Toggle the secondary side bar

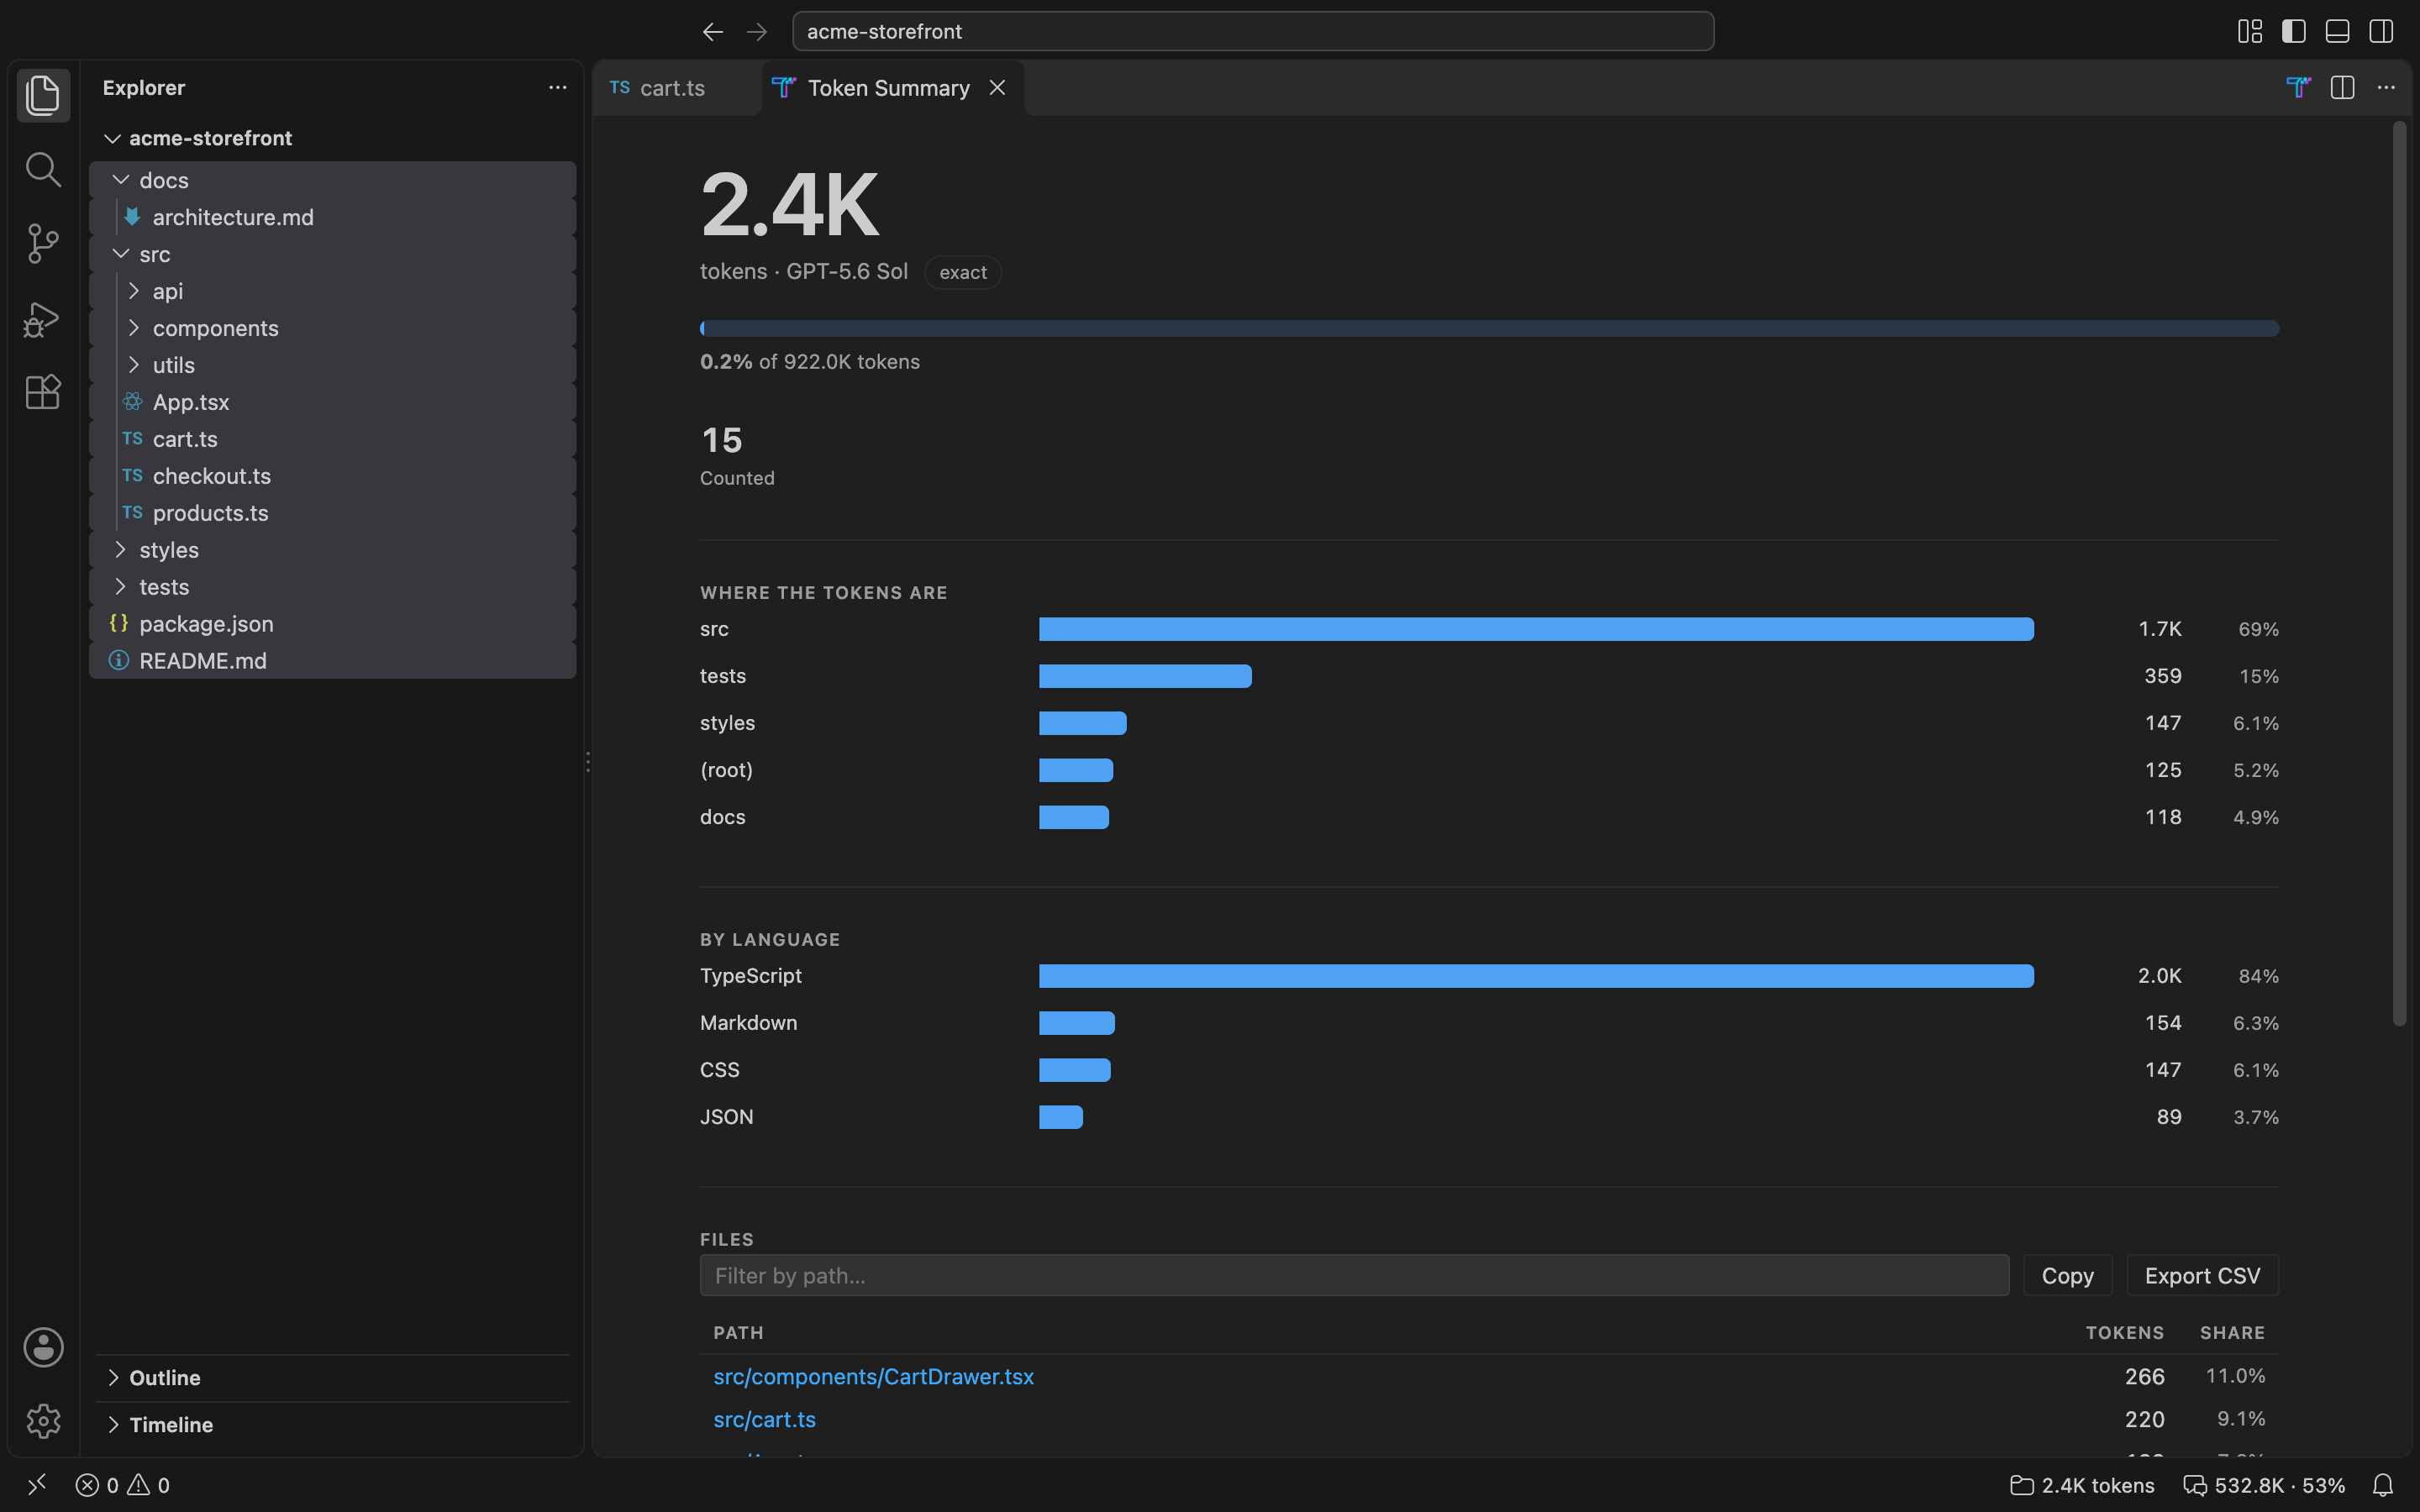point(2381,32)
